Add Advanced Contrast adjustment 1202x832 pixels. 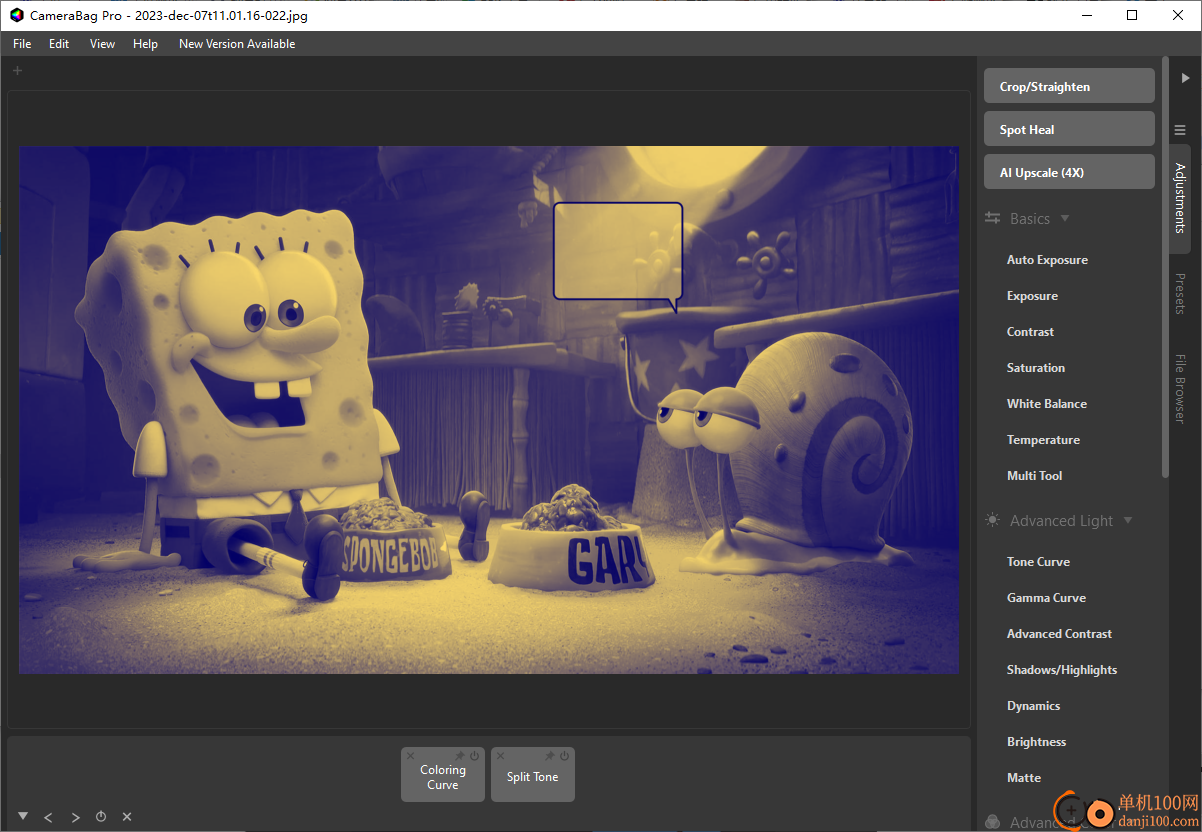[x=1059, y=634]
